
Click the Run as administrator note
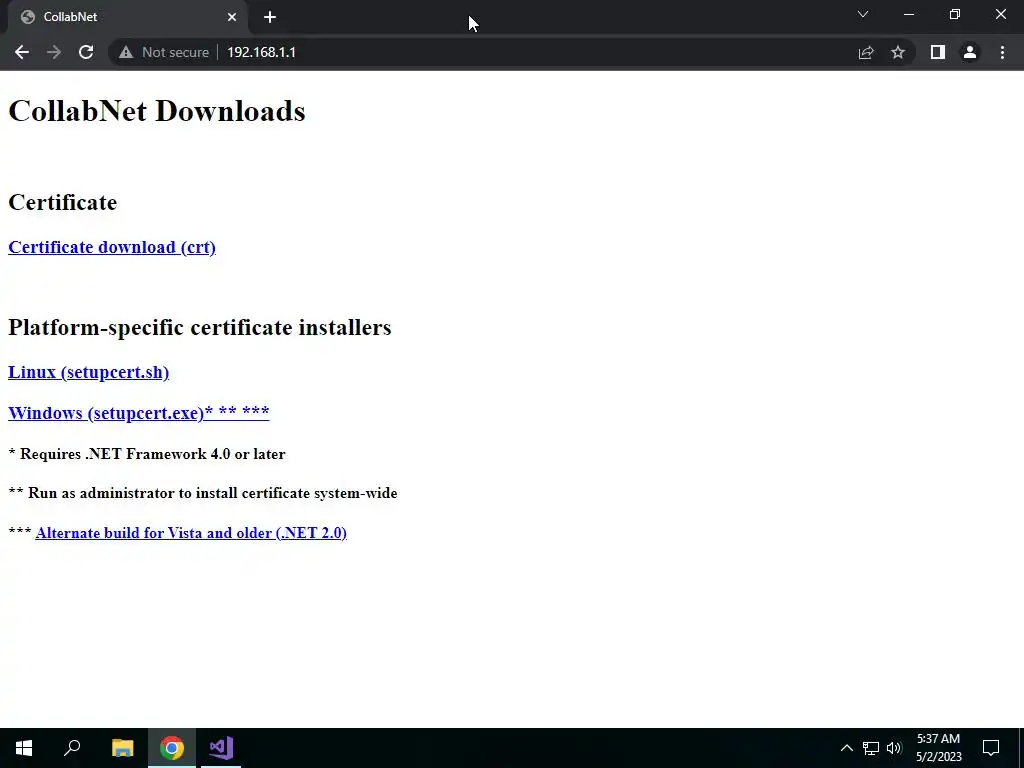pyautogui.click(x=203, y=493)
